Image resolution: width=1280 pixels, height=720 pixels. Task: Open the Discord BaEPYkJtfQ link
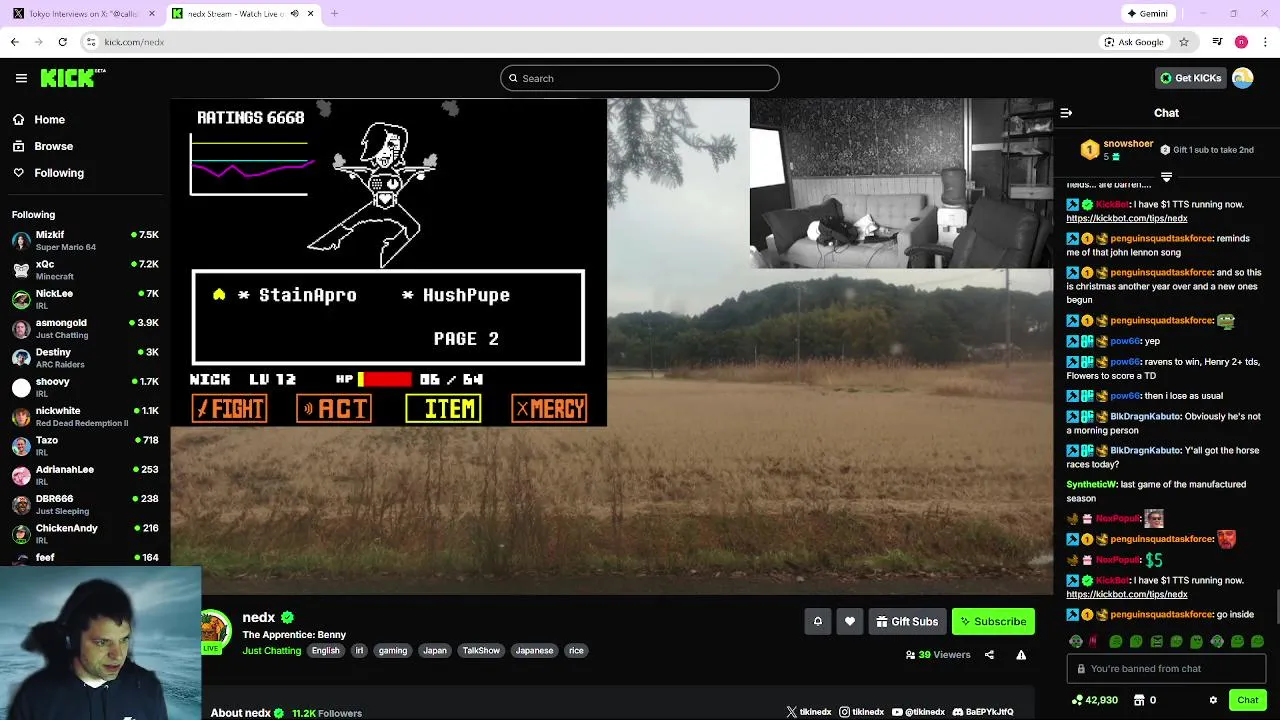[x=983, y=712]
